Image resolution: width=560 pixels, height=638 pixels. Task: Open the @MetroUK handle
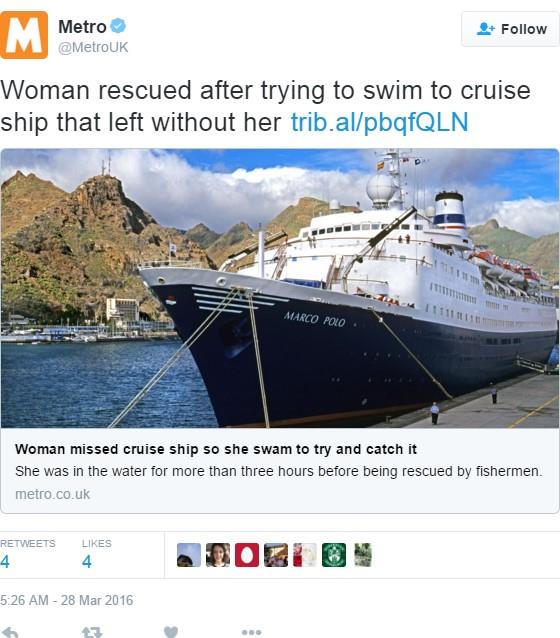pos(93,47)
